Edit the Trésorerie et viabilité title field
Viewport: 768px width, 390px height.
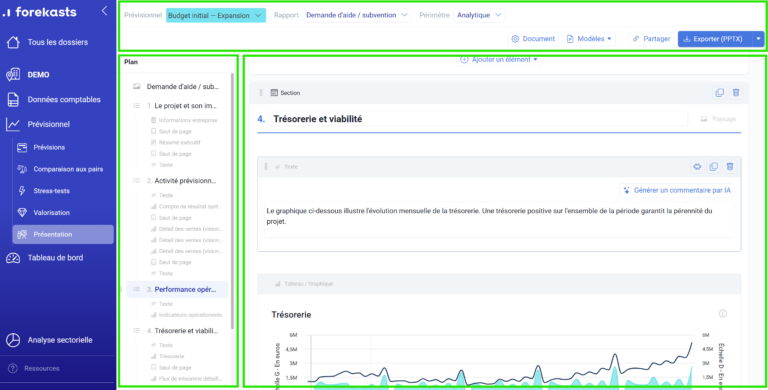[x=478, y=119]
